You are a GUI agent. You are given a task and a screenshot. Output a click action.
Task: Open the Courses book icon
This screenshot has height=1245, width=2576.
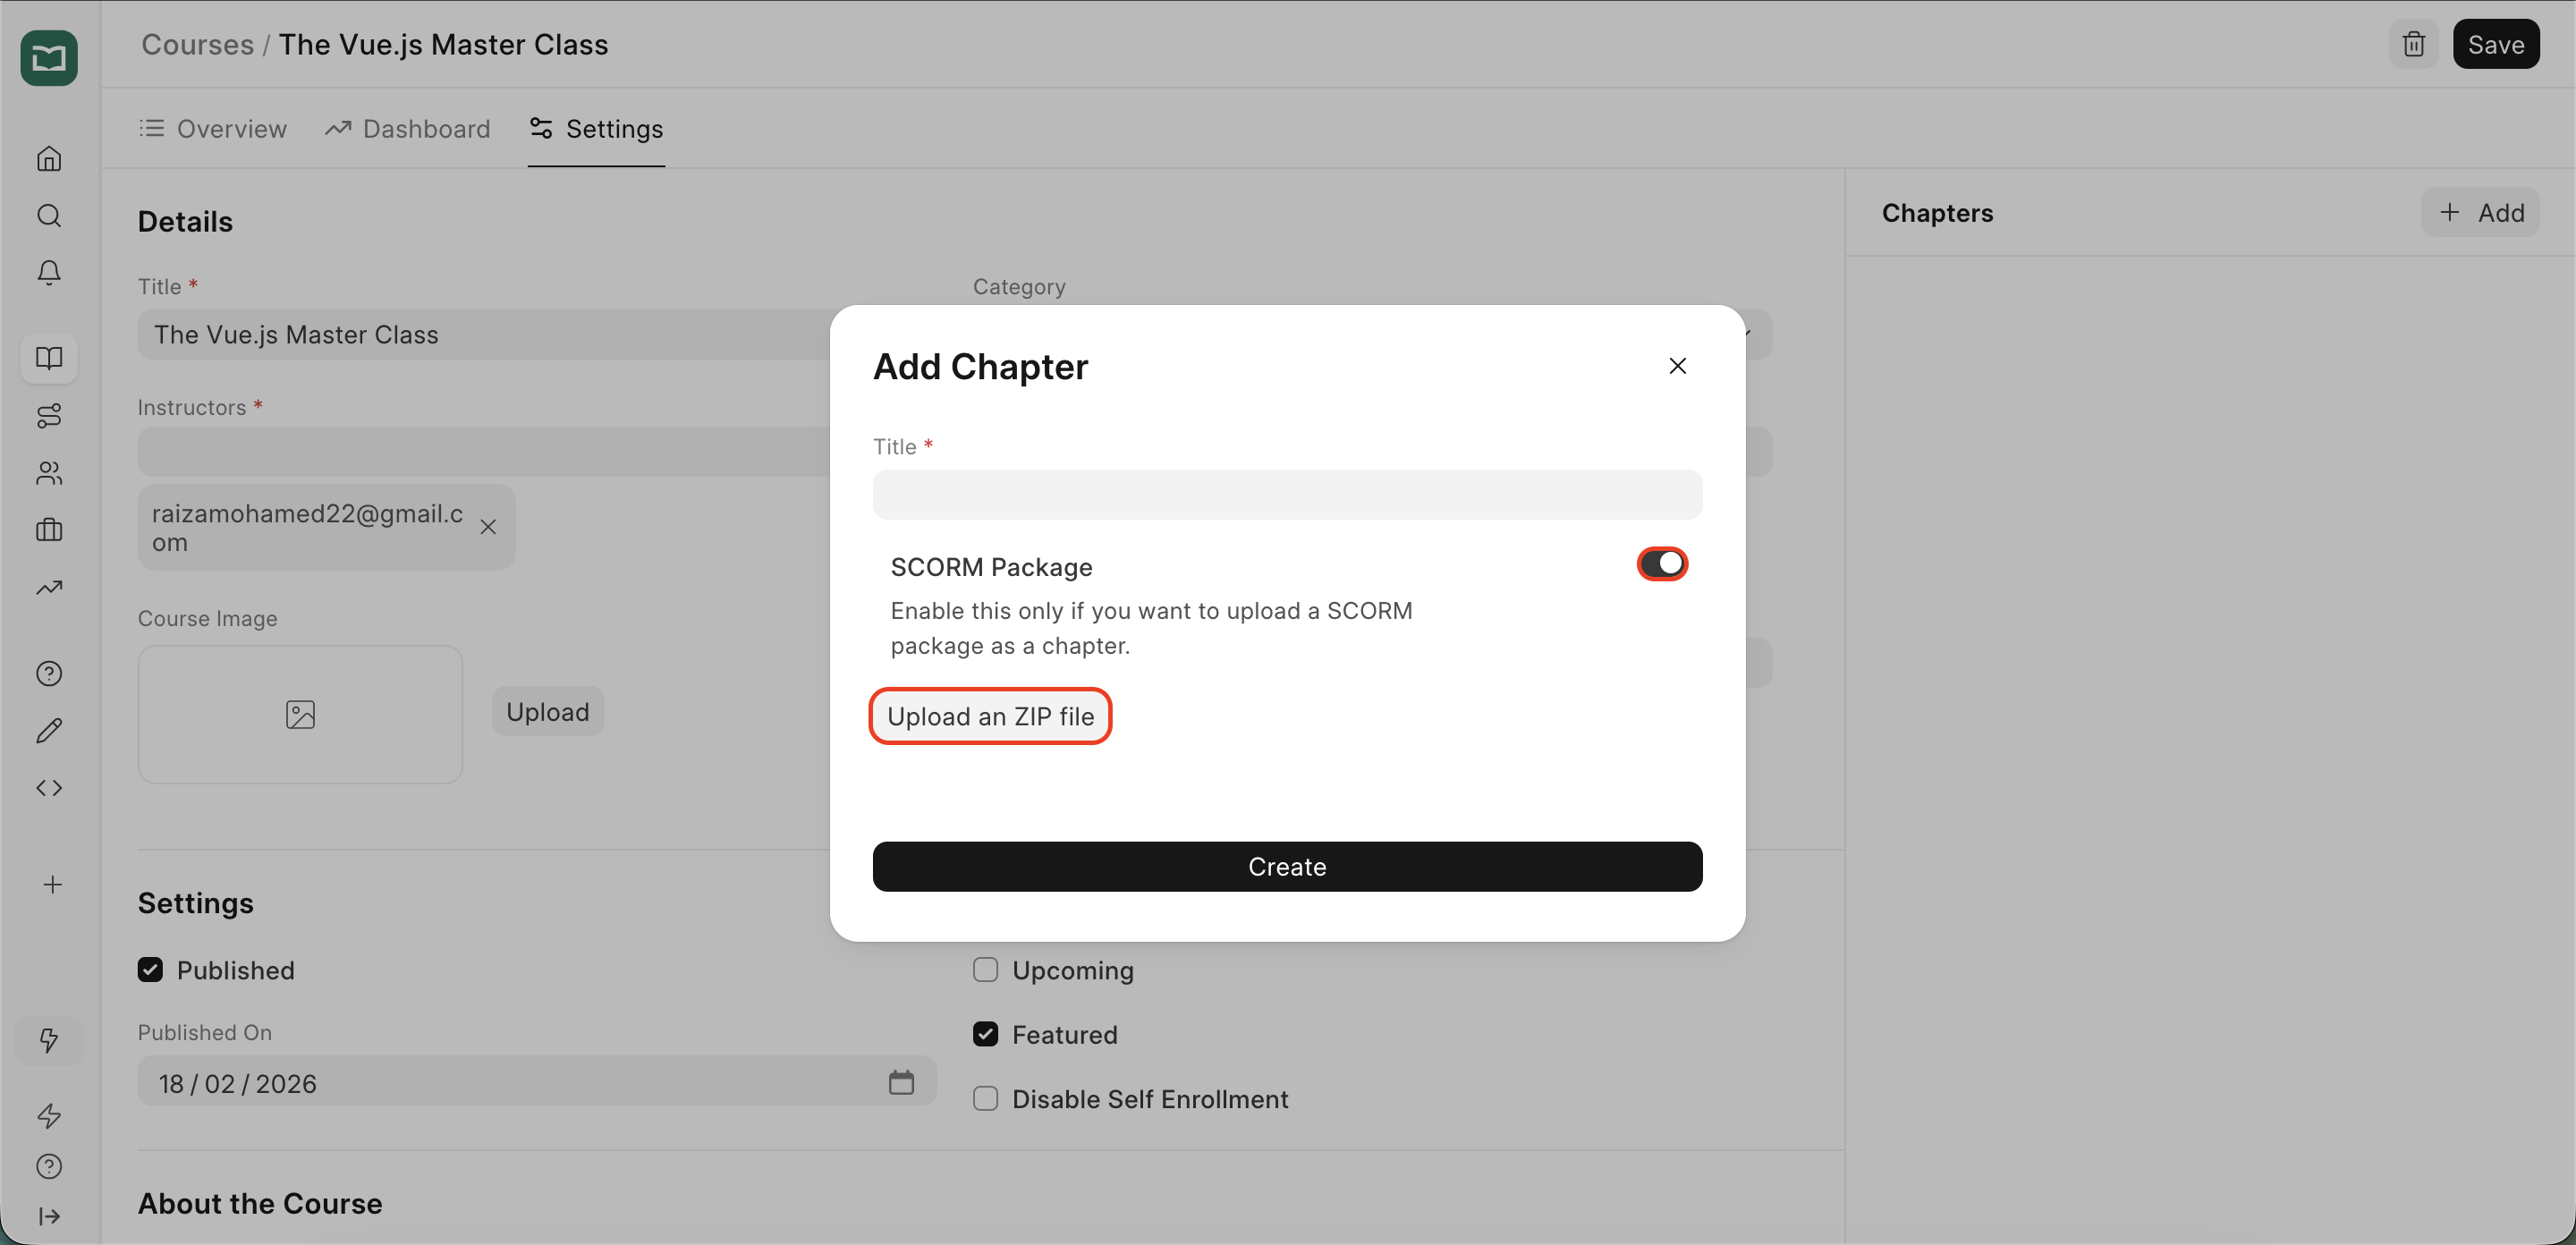[49, 358]
